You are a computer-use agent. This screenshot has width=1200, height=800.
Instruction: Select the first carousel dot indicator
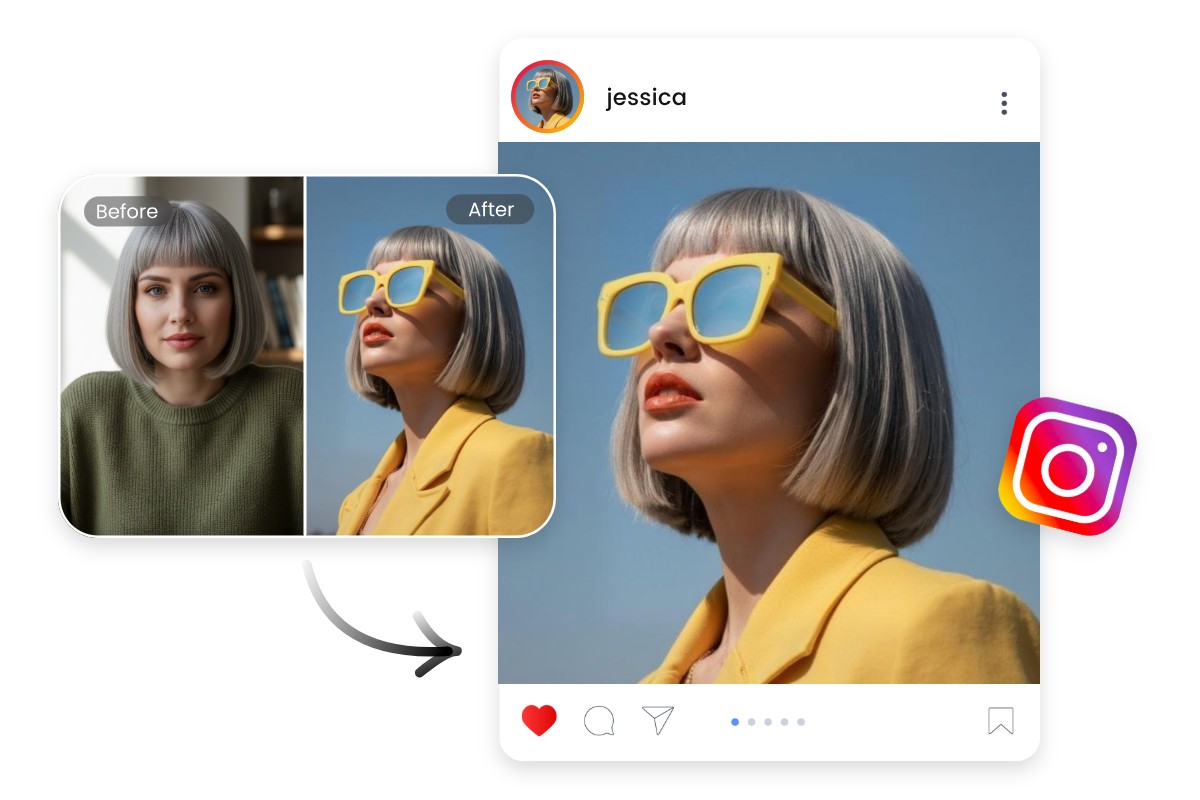733,721
